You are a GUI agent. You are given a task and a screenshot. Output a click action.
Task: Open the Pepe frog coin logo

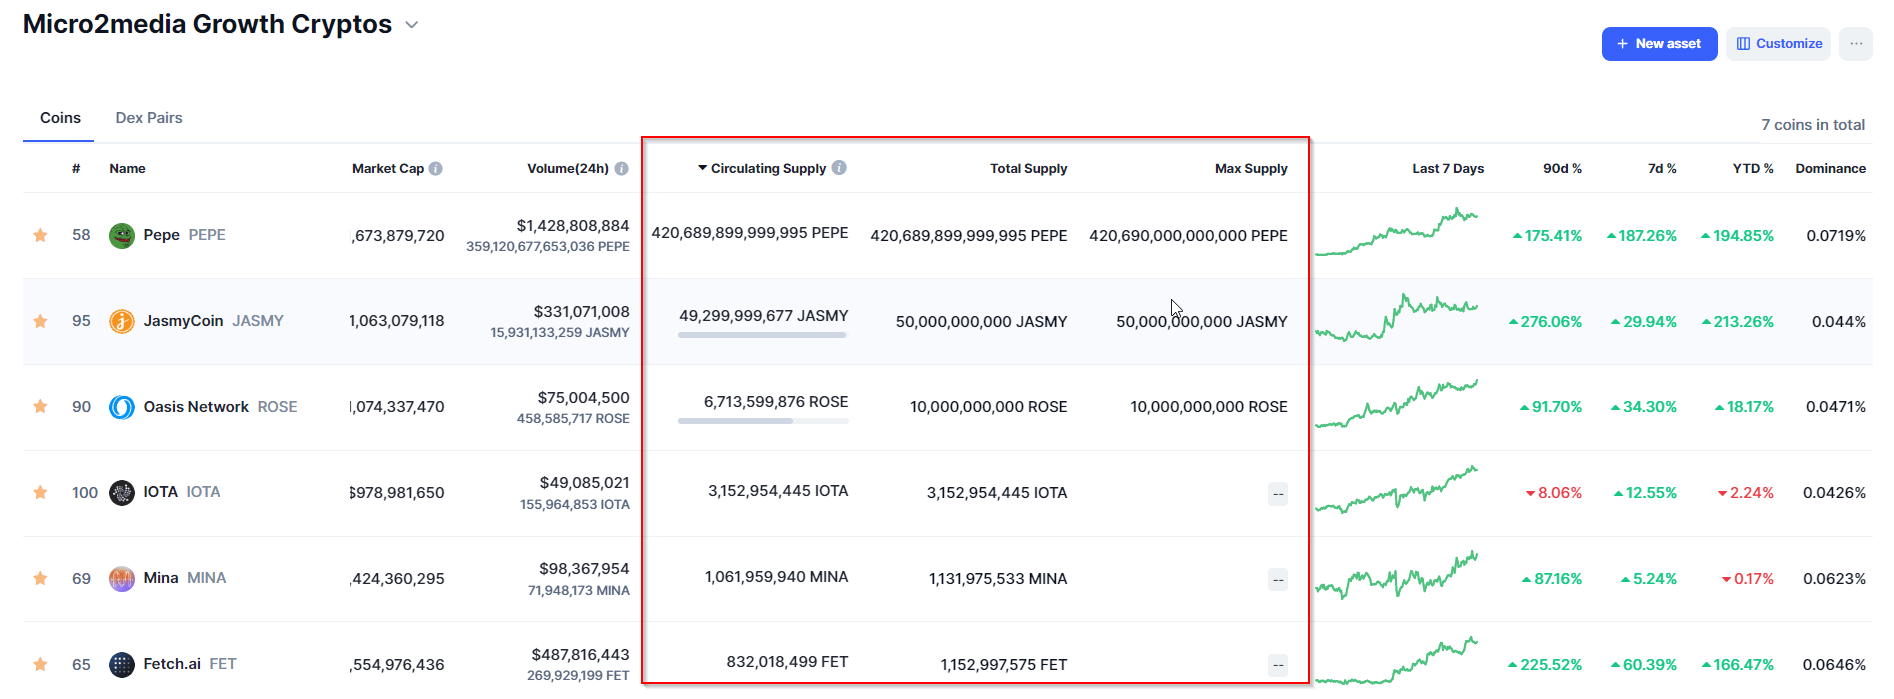tap(122, 236)
